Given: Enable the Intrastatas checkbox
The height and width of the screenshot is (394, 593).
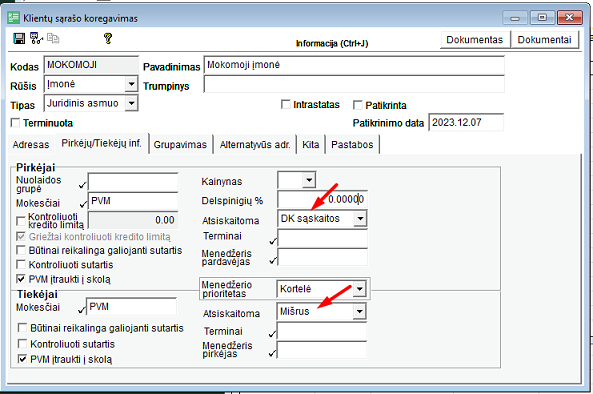Looking at the screenshot, I should [286, 104].
